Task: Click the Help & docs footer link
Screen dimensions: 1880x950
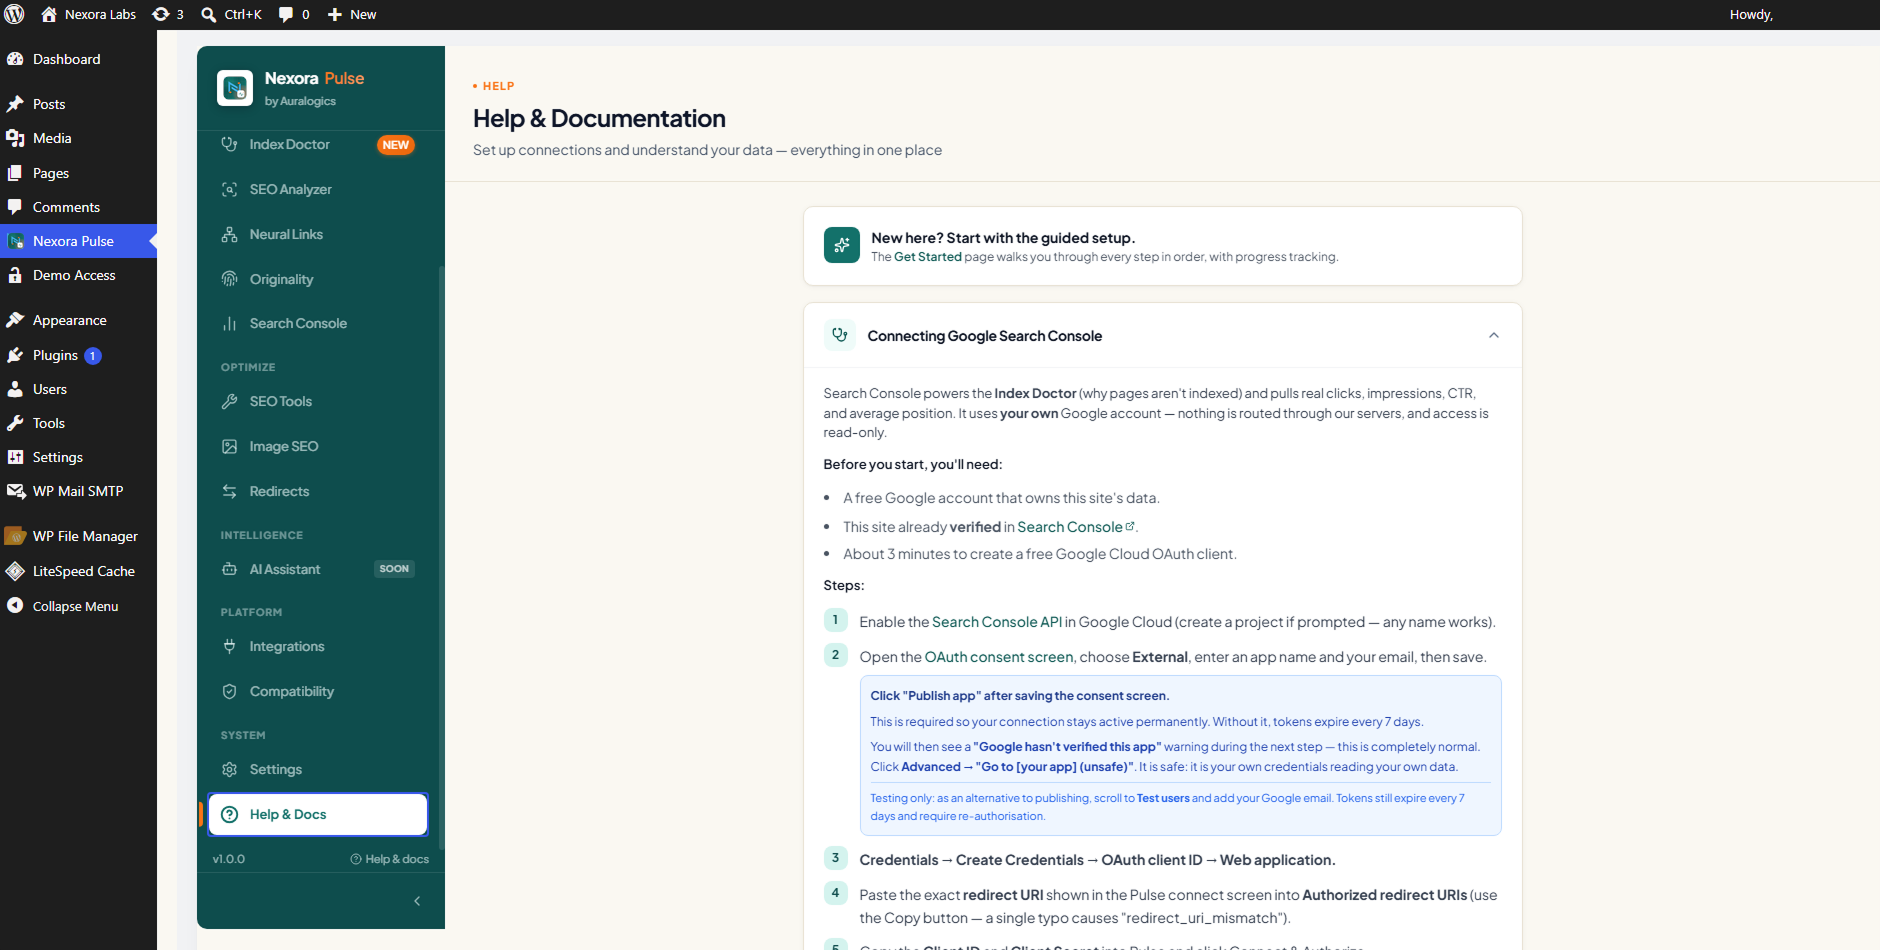Action: pyautogui.click(x=390, y=859)
